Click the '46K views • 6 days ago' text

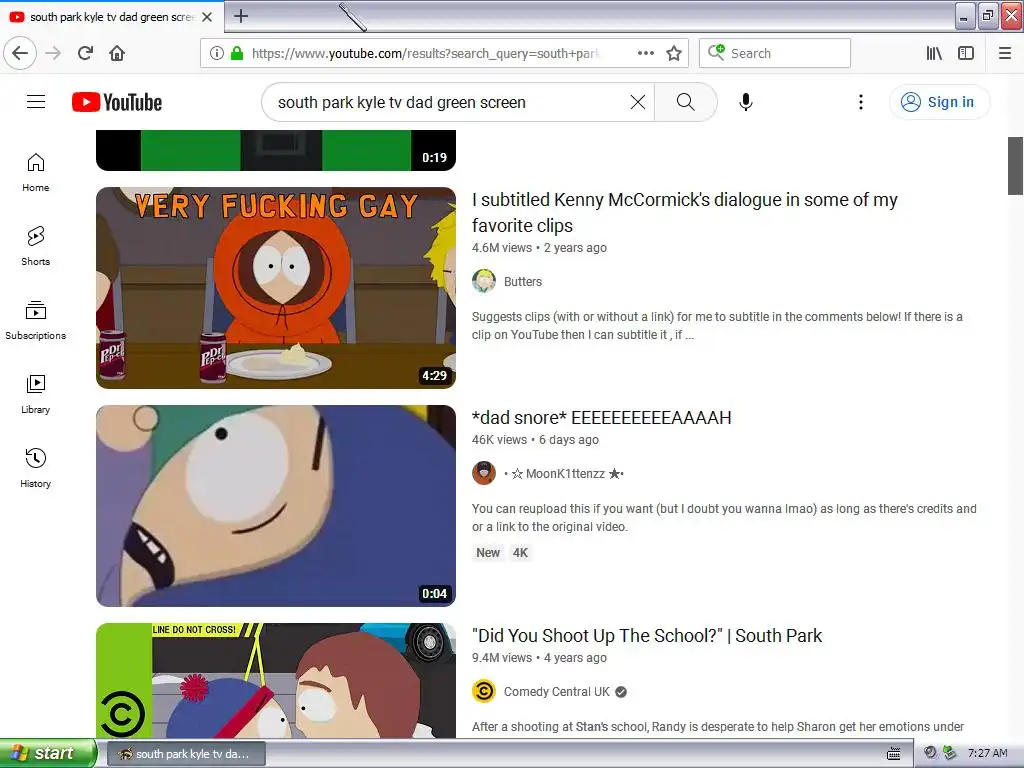click(x=536, y=440)
